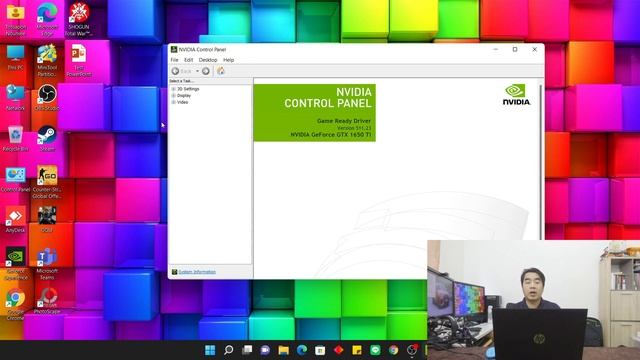The width and height of the screenshot is (640, 360).
Task: Expand the 3D Settings tree node
Action: coord(173,89)
